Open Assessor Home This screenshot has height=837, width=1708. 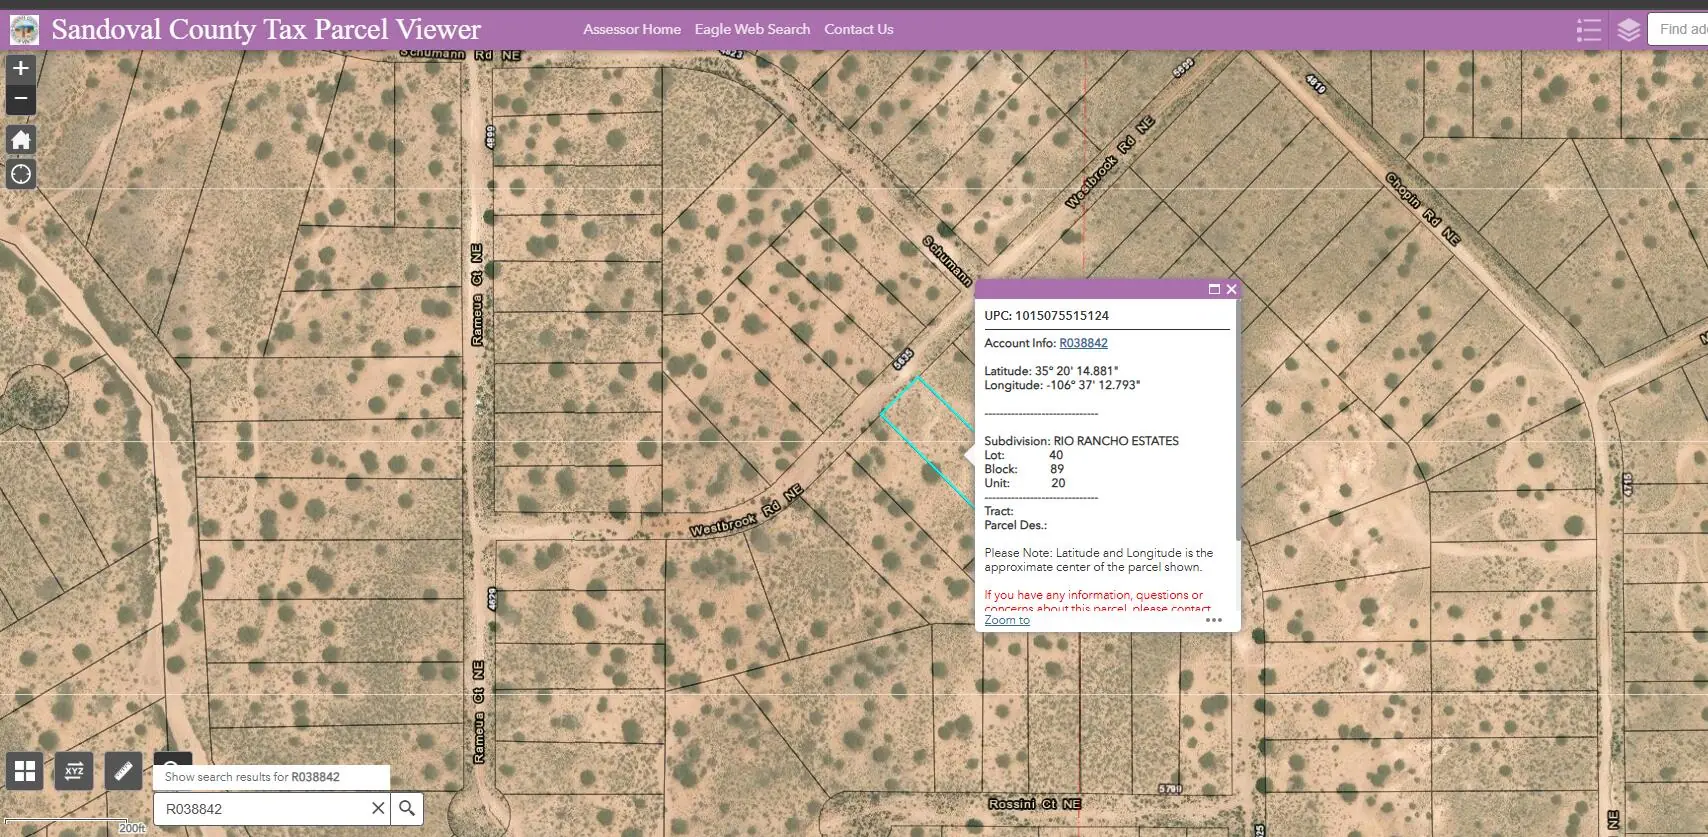[x=632, y=30]
